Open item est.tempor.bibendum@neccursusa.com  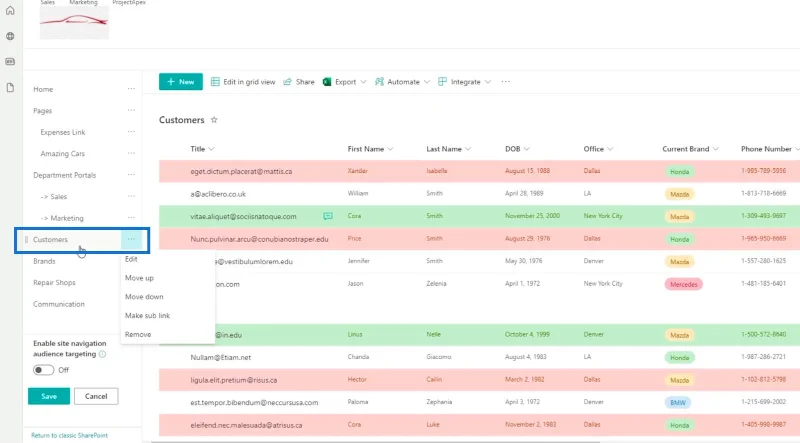(255, 402)
